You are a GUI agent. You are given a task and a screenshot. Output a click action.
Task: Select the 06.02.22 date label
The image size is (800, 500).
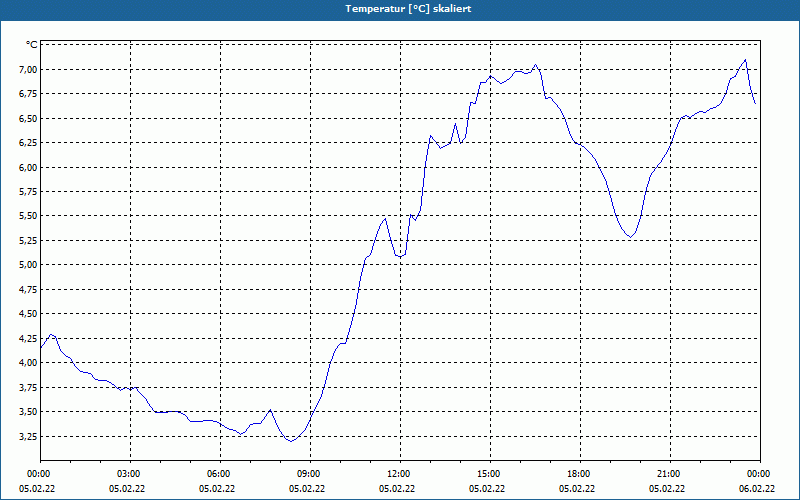(757, 489)
